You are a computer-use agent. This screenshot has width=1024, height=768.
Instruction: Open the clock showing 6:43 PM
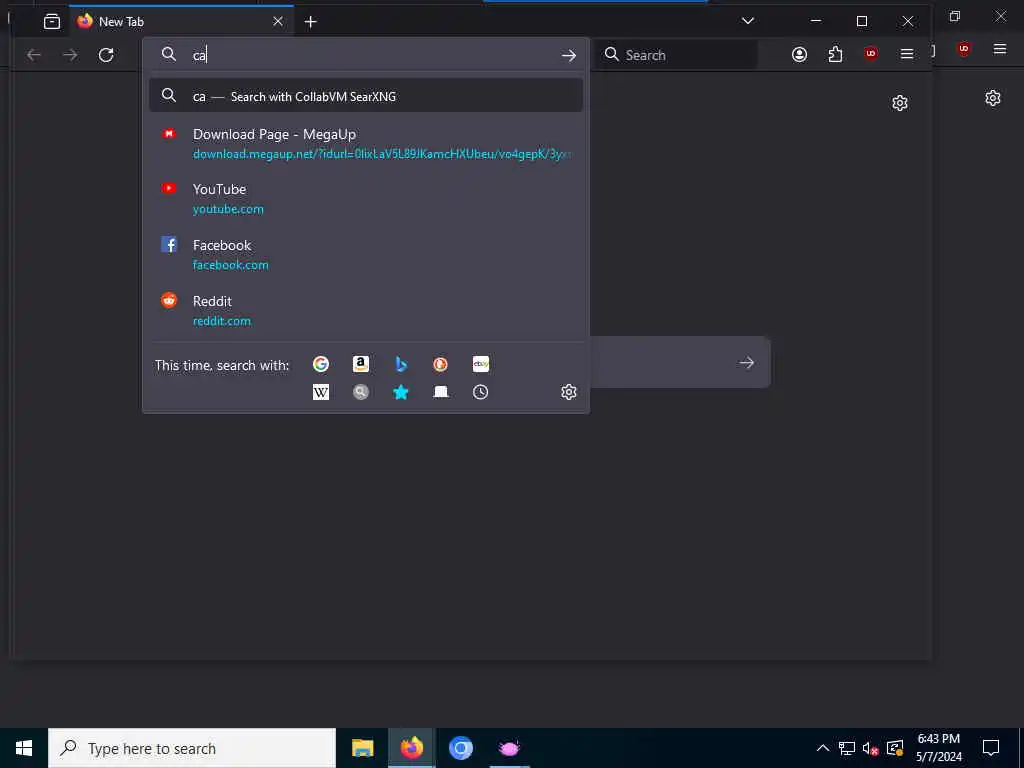(x=938, y=748)
